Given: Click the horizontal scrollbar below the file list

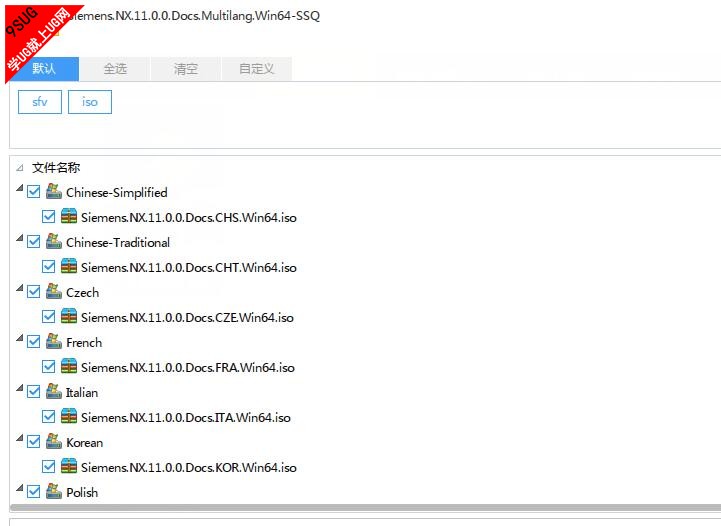Looking at the screenshot, I should coord(366,508).
